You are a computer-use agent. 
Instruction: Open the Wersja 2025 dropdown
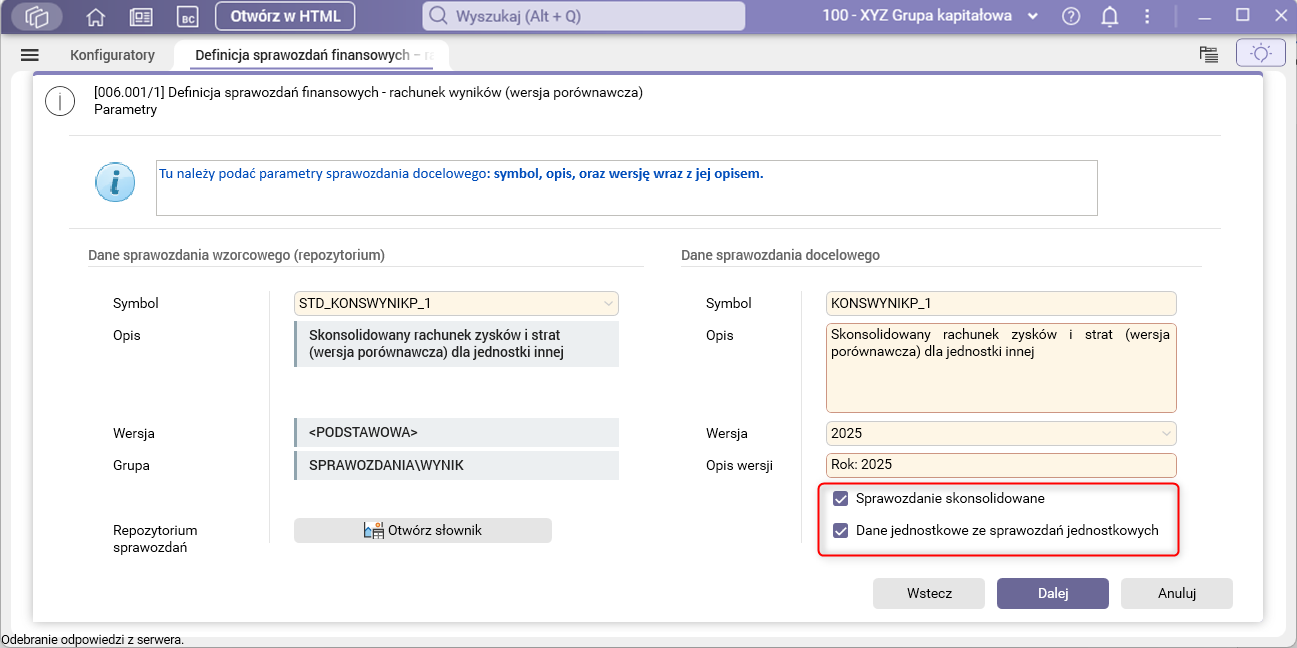click(x=1165, y=433)
